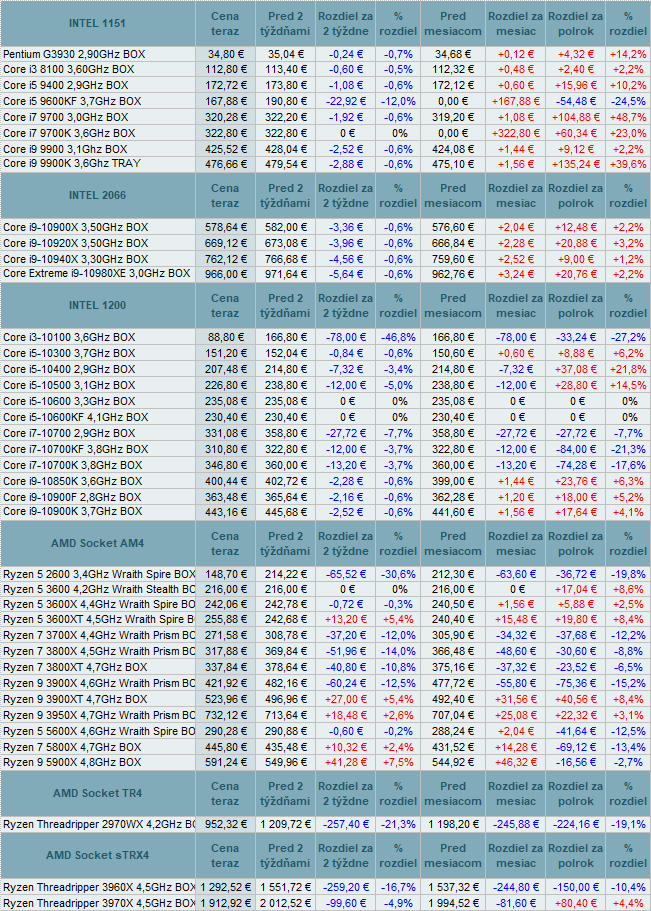Click the Core i7 9700K 3,6GHz BOX name
This screenshot has height=911, width=651.
coord(69,133)
